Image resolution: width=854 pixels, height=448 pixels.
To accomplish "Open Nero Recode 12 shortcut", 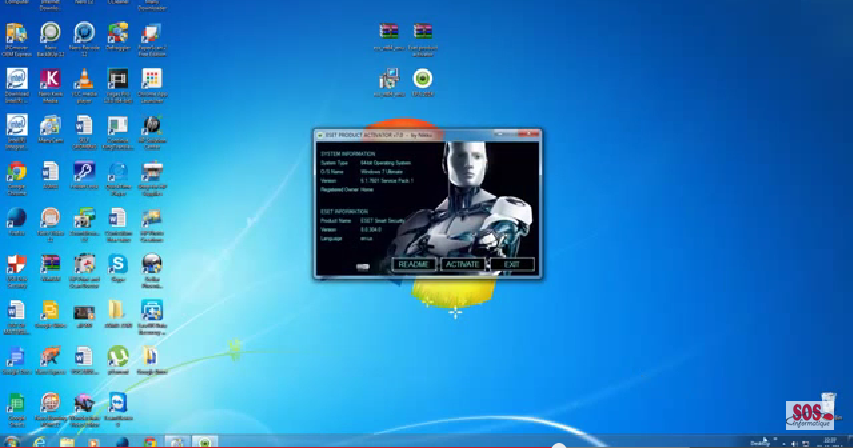I will [84, 33].
